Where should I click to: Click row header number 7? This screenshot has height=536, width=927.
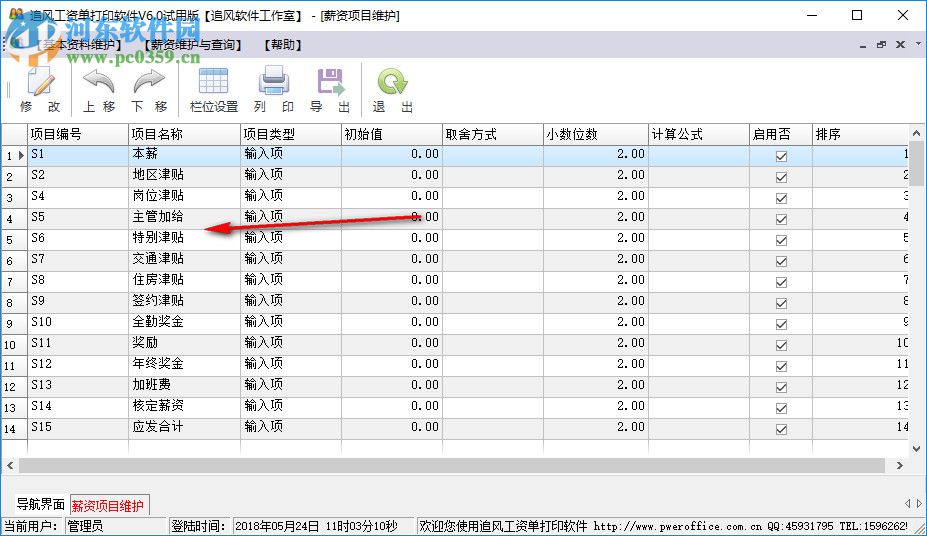(14, 281)
